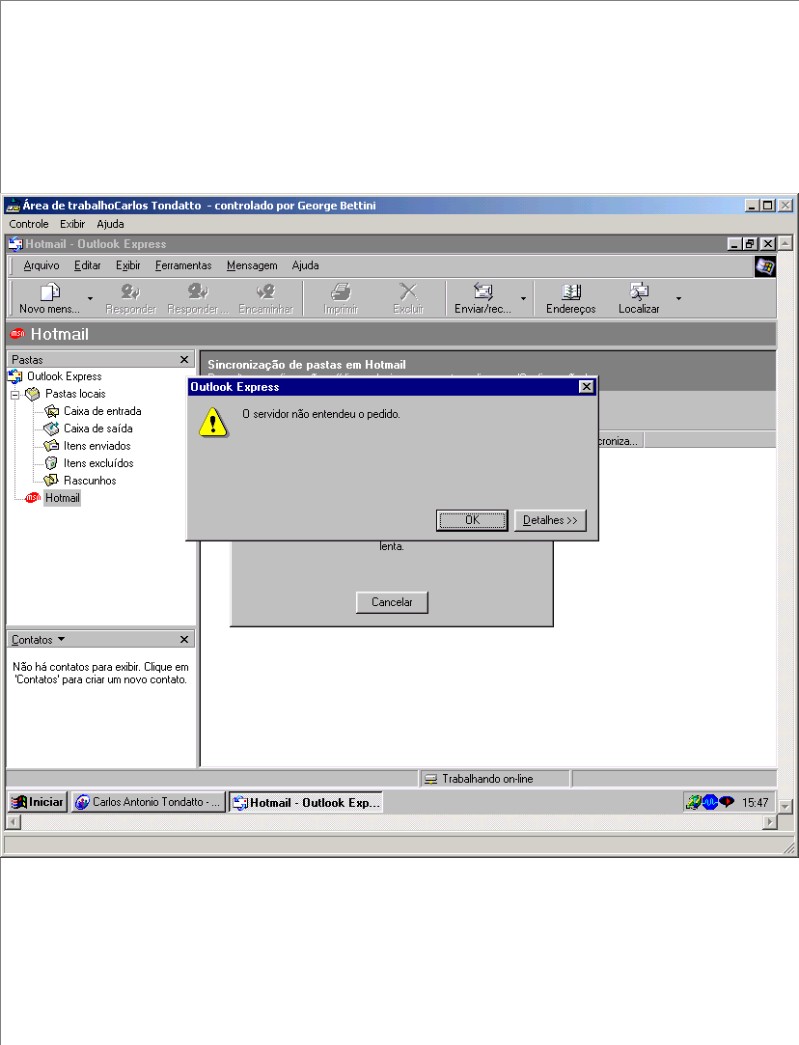Open the Exibir menu in Outlook Express
Screen dimensions: 799x1045
coord(128,265)
